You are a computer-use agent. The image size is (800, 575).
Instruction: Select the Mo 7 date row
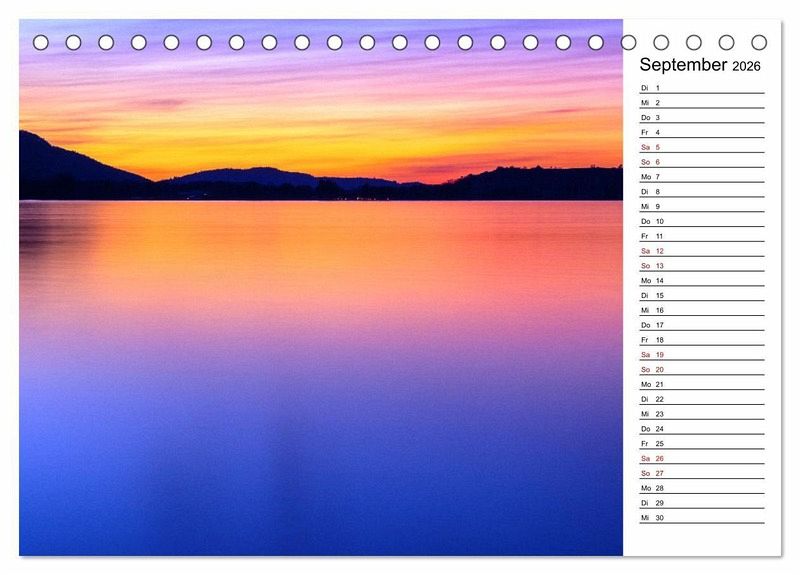701,177
